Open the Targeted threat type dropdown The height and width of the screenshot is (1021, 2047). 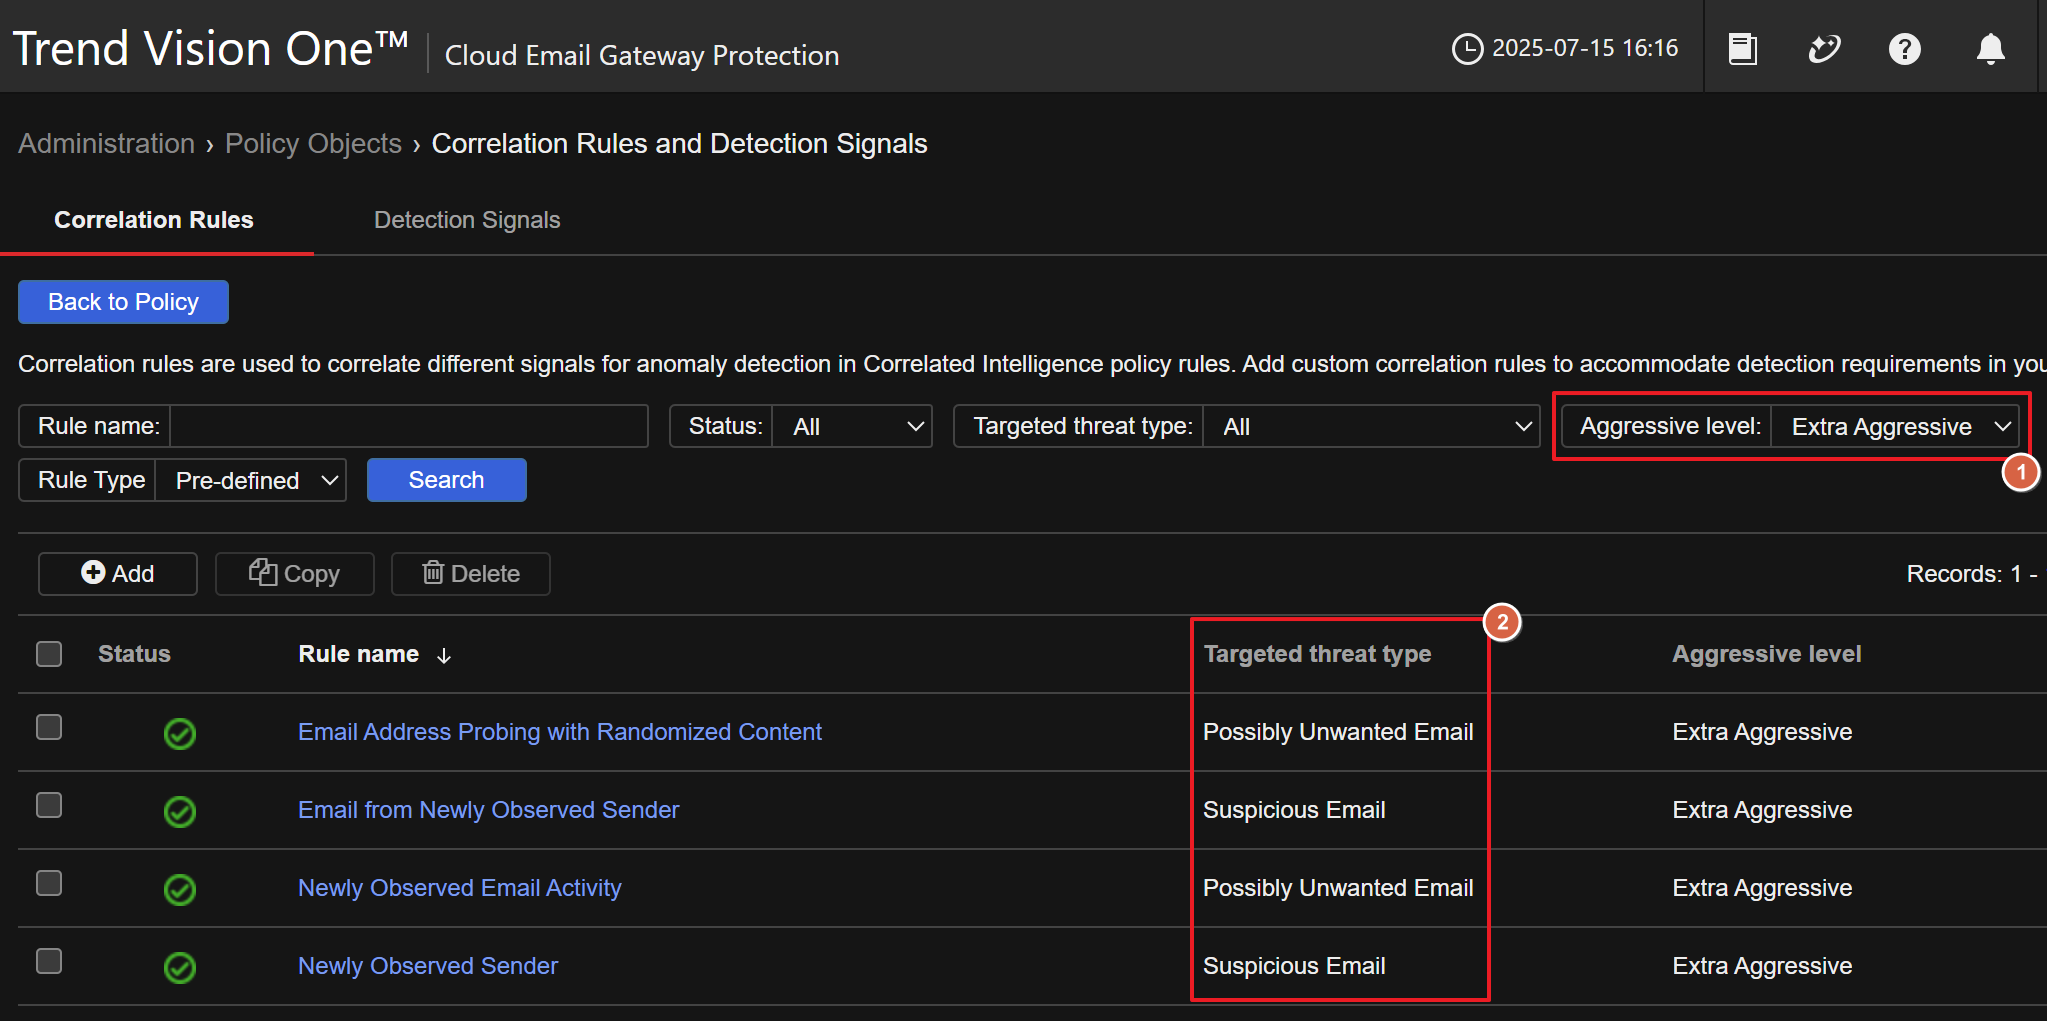1370,427
